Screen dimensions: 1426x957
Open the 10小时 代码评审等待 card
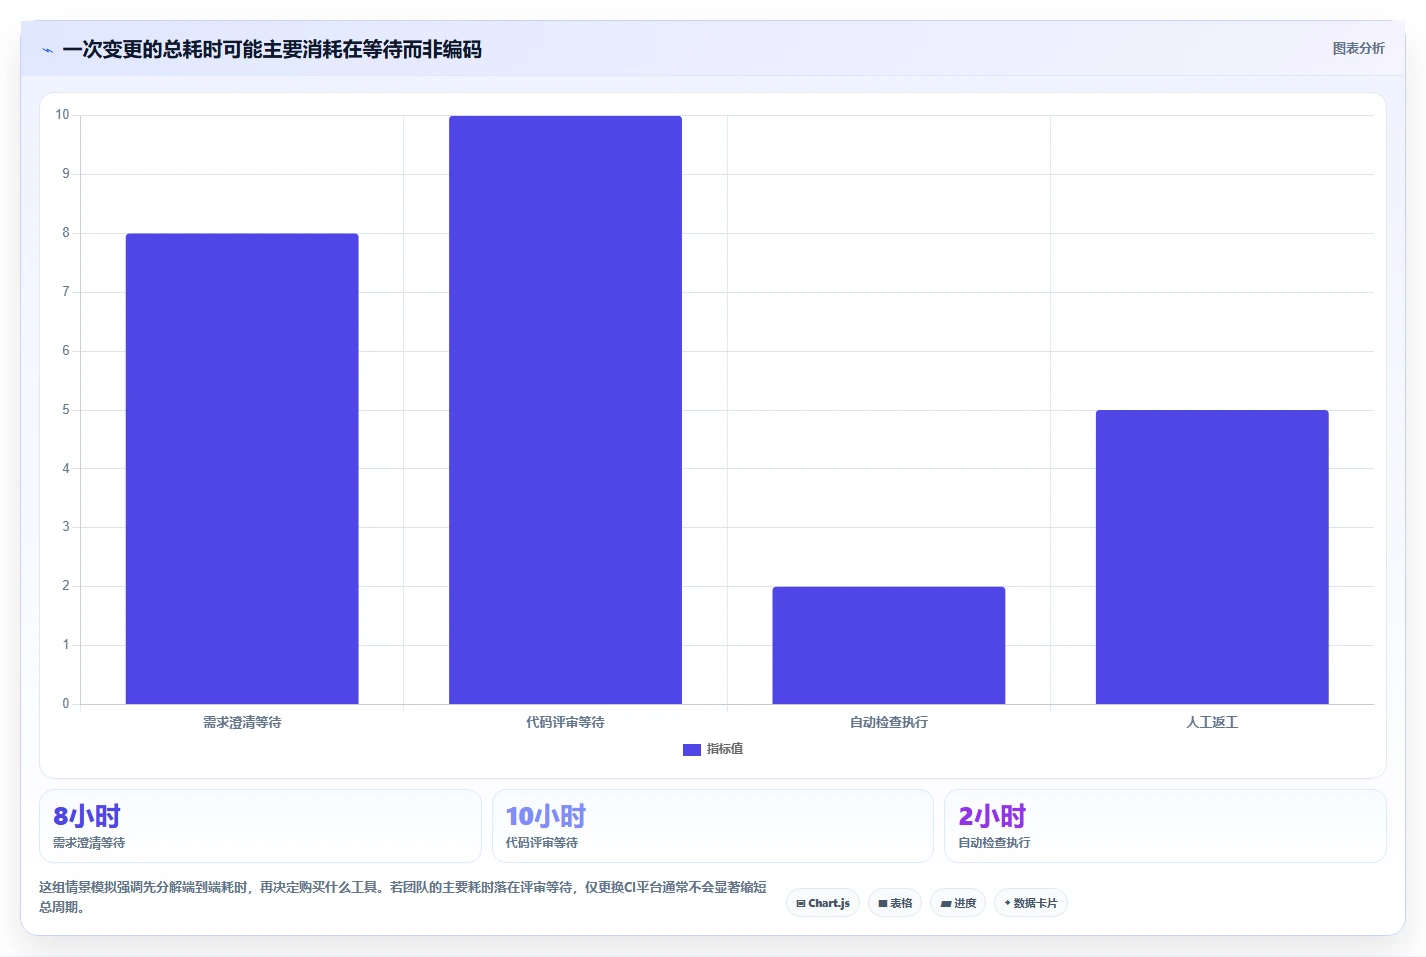click(x=713, y=826)
